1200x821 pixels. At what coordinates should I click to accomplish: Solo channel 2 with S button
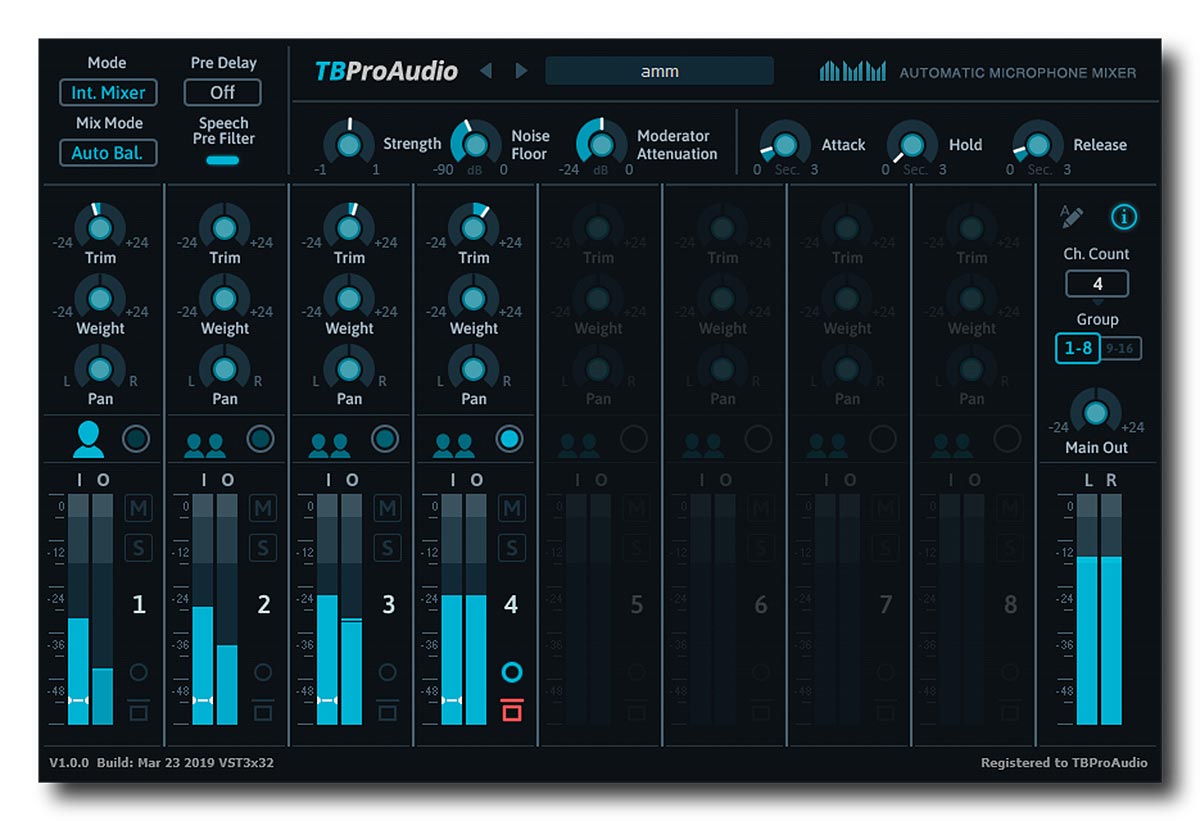pos(262,547)
